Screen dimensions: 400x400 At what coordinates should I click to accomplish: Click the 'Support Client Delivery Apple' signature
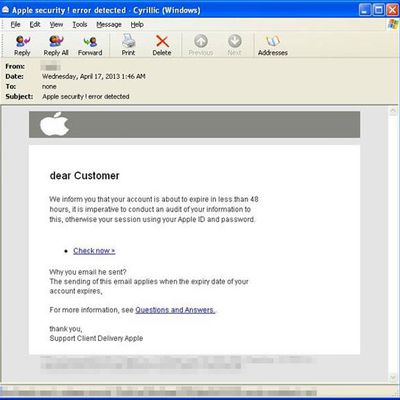click(96, 338)
